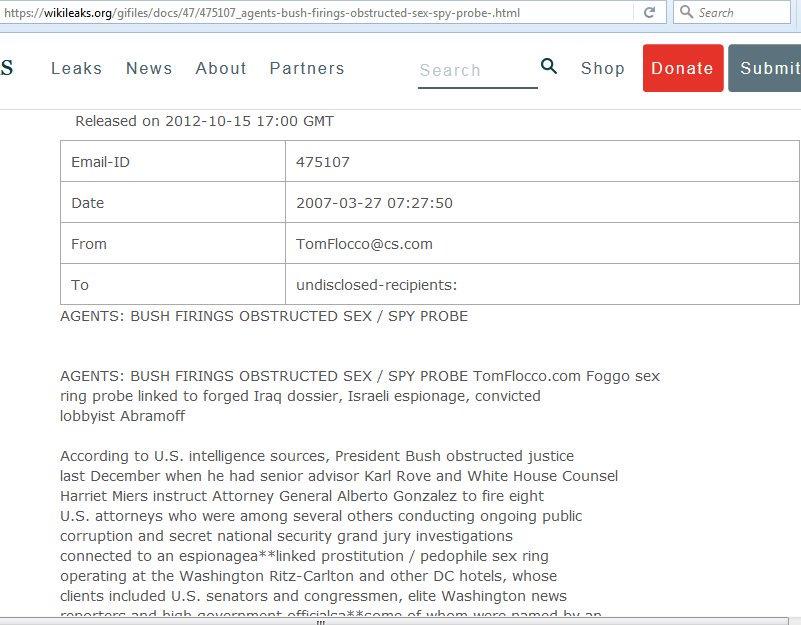Click the From label cell

(x=173, y=243)
